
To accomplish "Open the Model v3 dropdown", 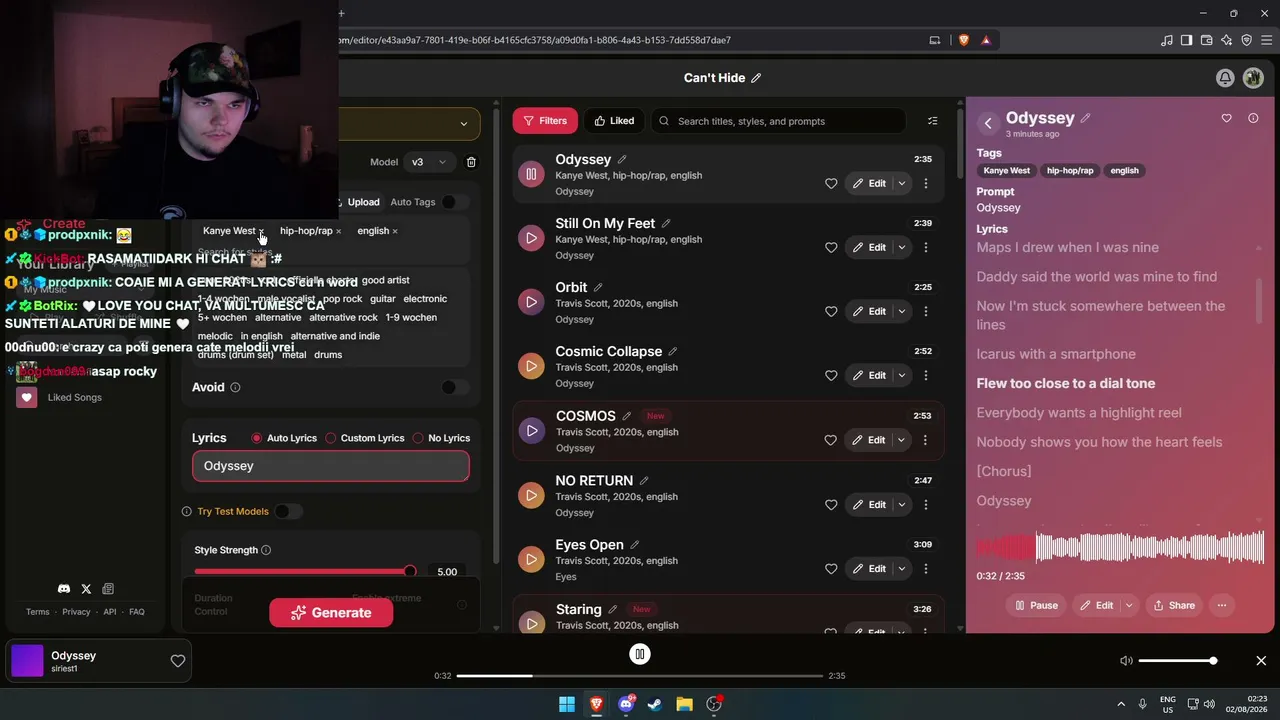I will pyautogui.click(x=428, y=162).
